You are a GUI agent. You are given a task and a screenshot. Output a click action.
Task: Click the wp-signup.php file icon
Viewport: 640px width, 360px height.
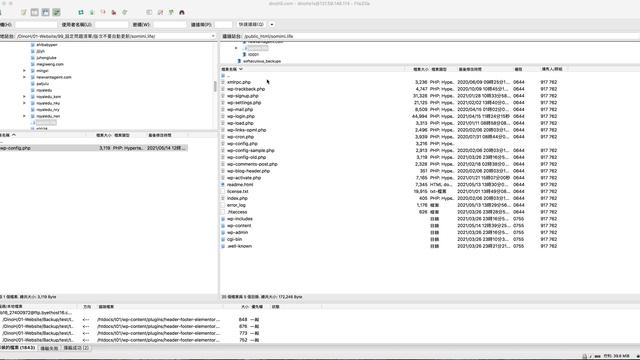point(223,96)
